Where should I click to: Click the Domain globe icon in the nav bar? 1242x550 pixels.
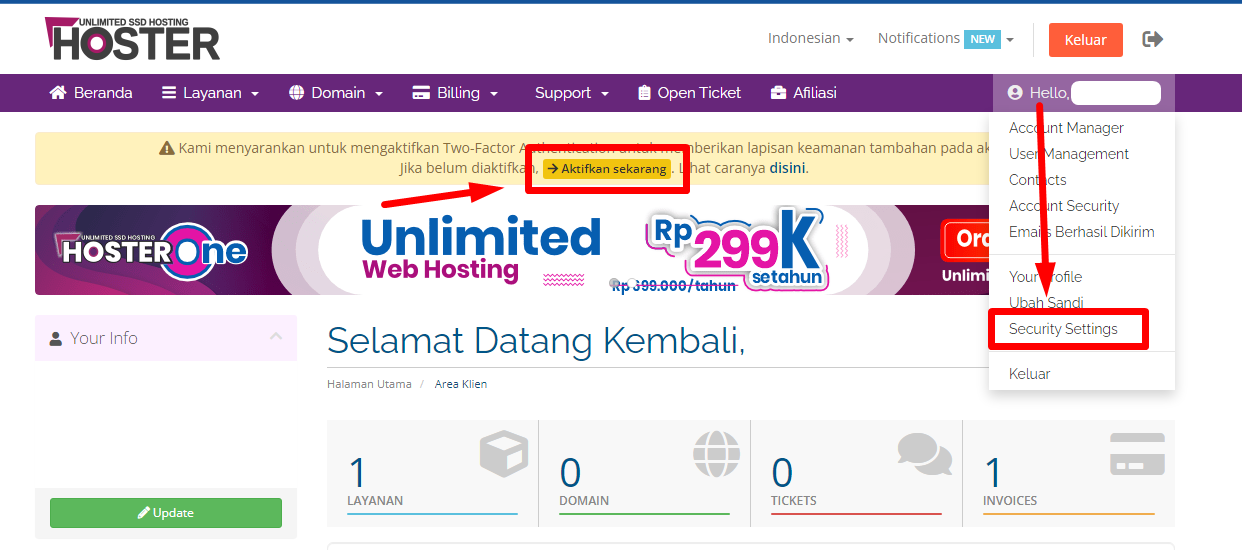[296, 93]
